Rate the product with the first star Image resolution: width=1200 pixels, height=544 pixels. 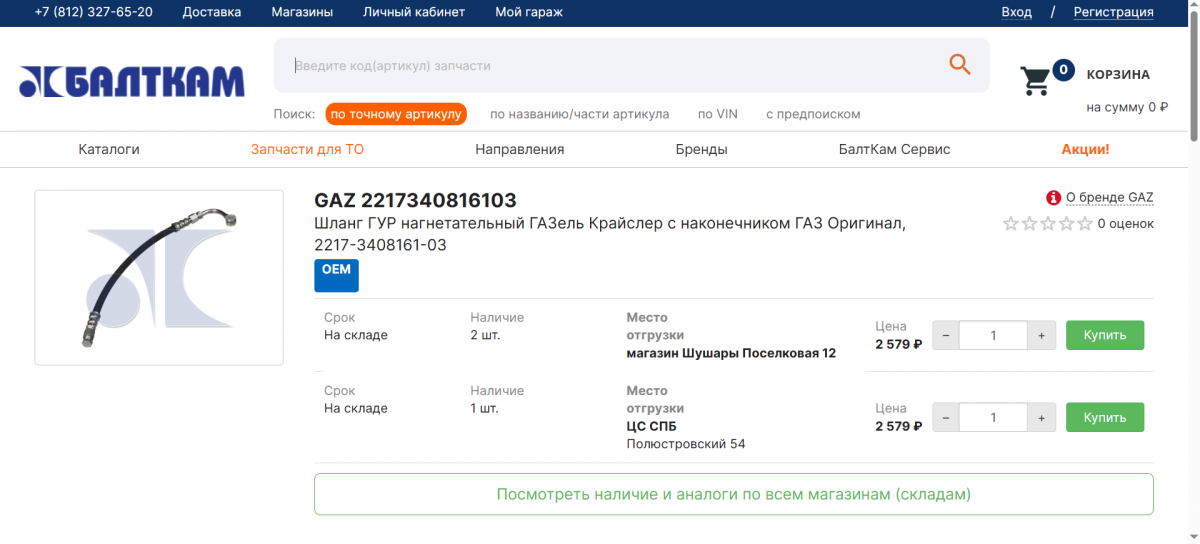click(x=1011, y=224)
